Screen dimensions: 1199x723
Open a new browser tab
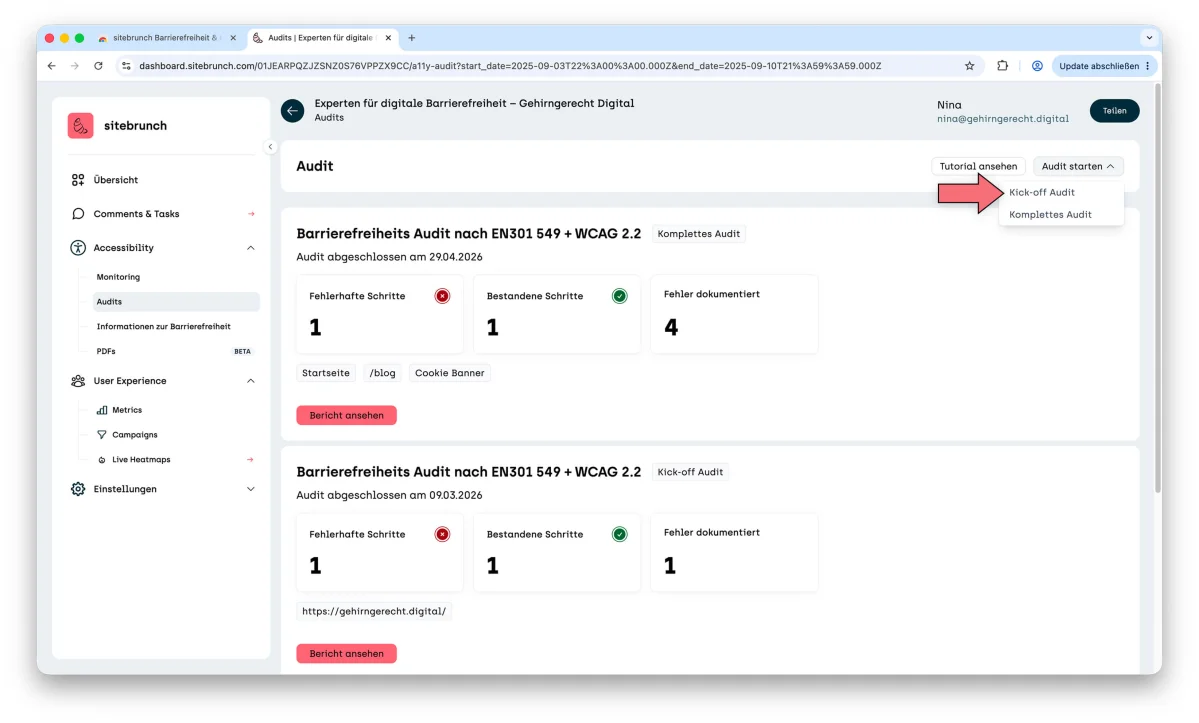(x=411, y=37)
